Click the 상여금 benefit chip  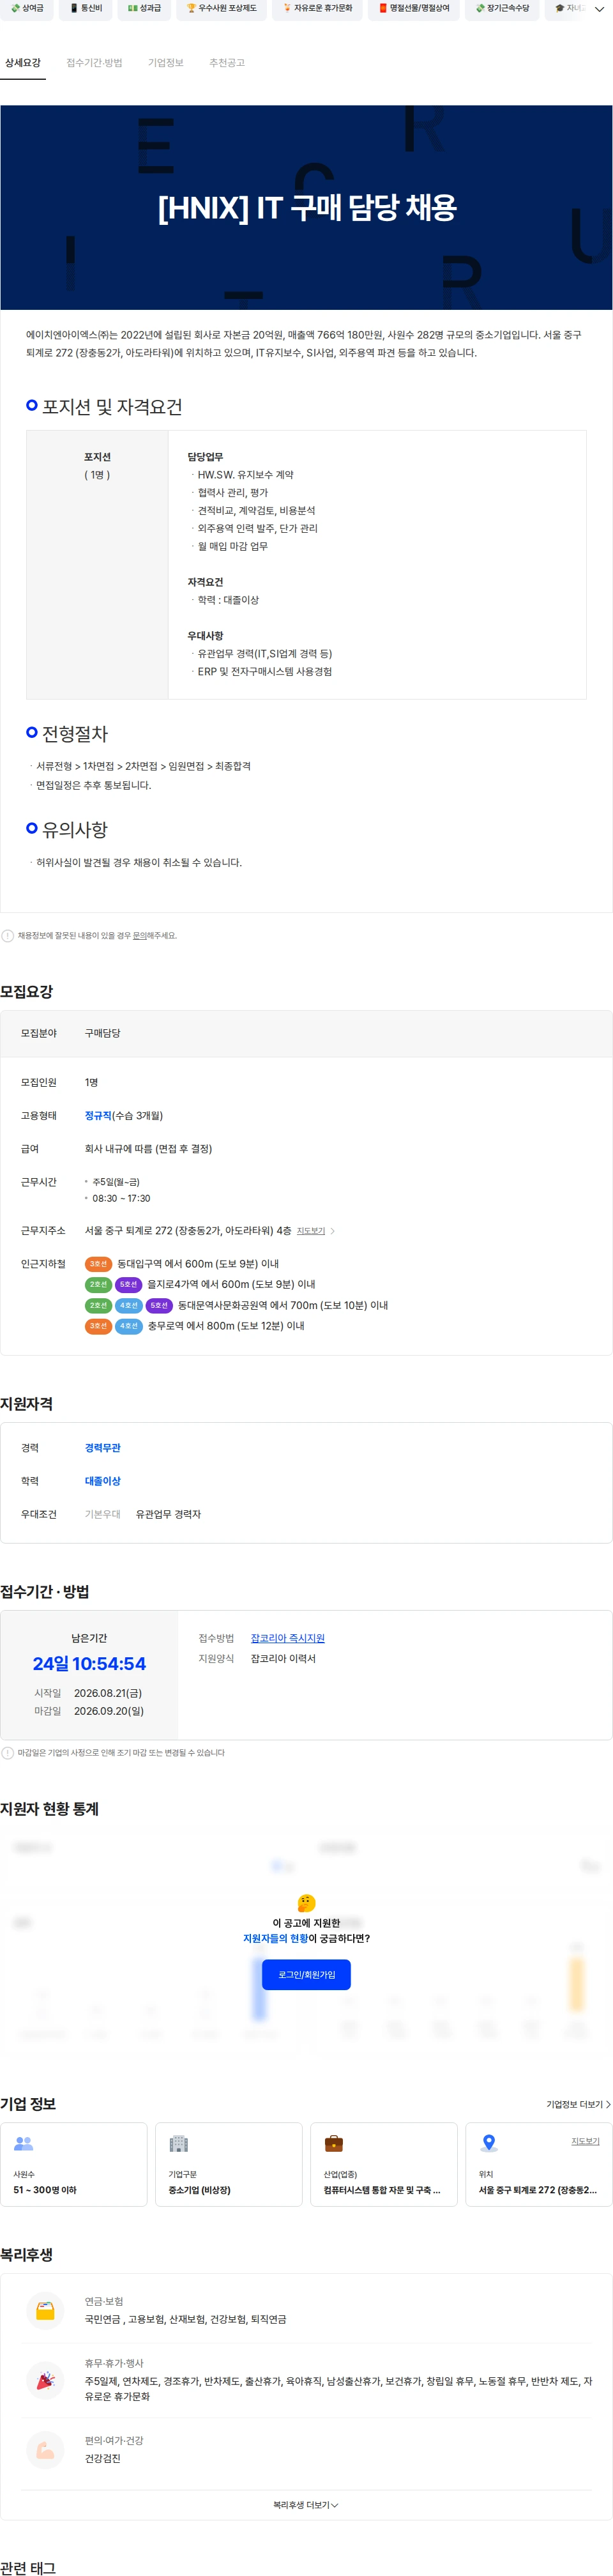click(27, 9)
